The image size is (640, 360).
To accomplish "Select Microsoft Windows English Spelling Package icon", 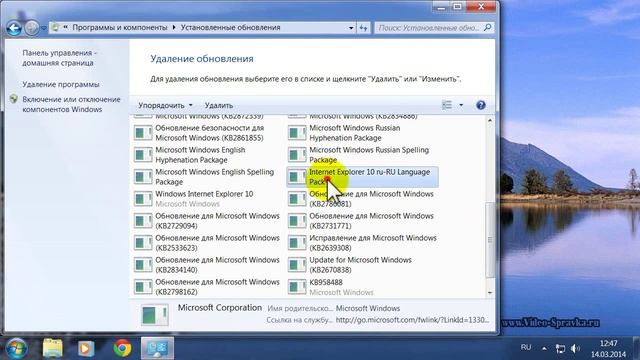I will click(x=143, y=177).
